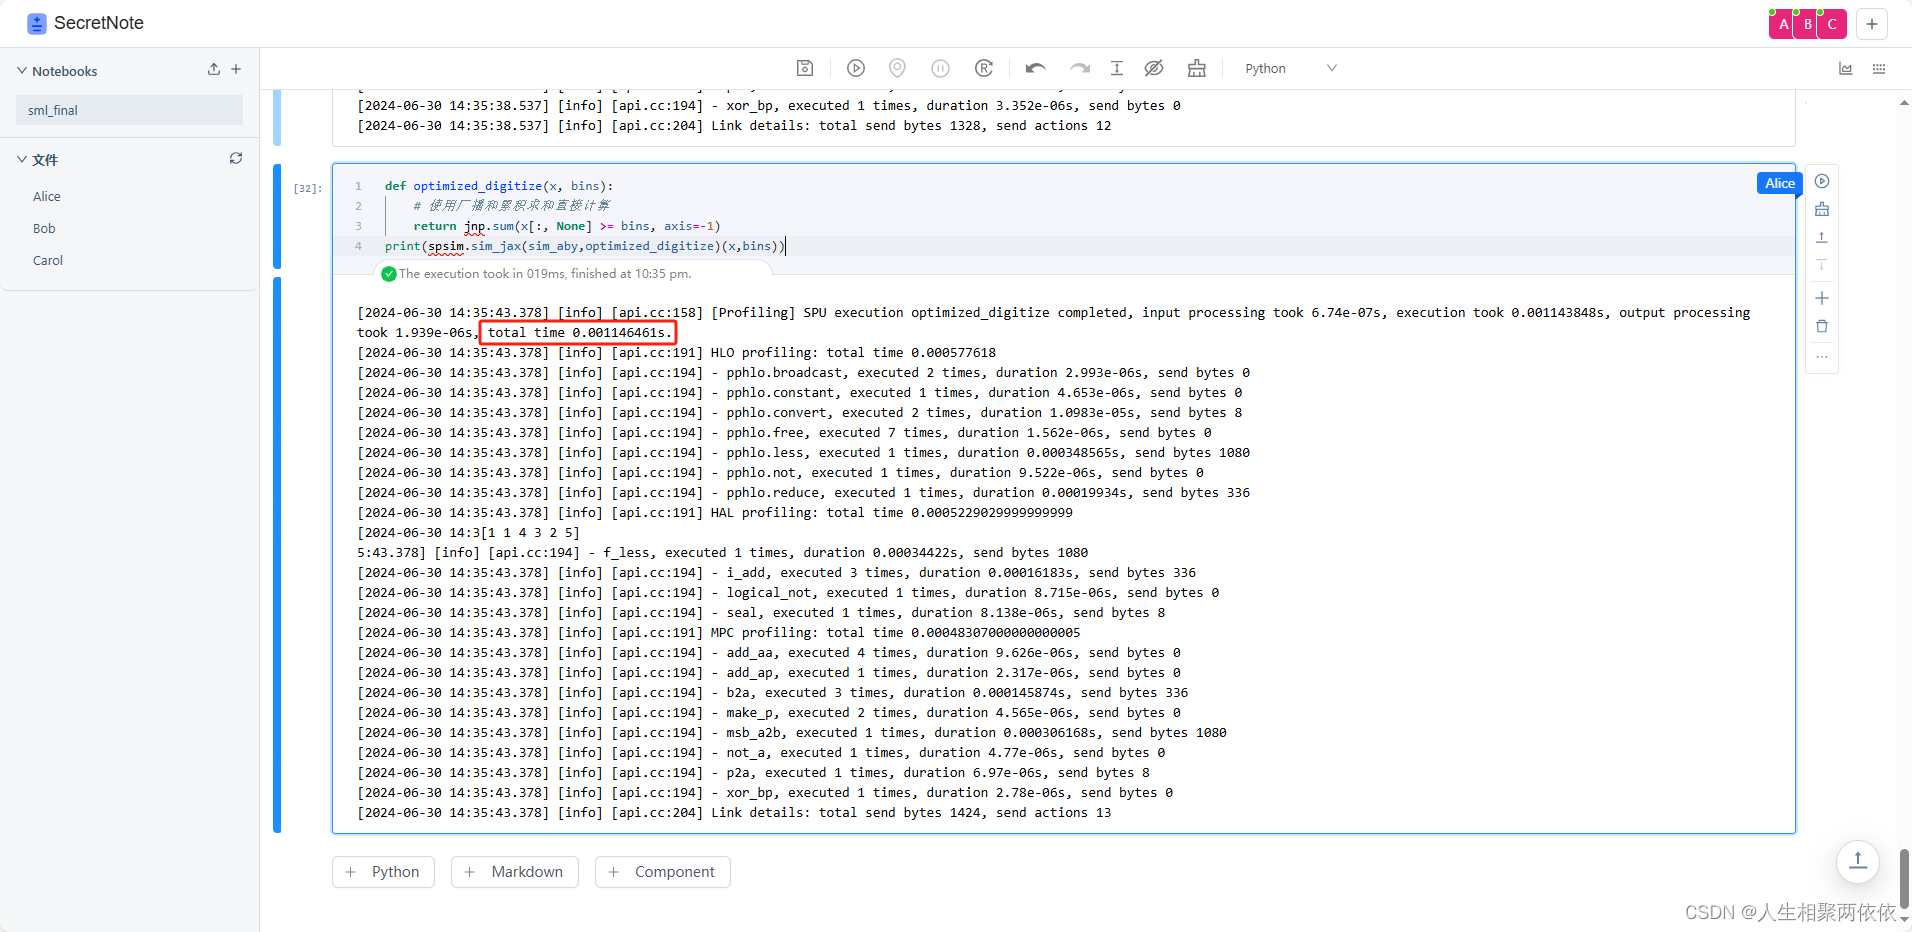
Task: Click the location pin icon in the toolbar
Action: point(898,68)
